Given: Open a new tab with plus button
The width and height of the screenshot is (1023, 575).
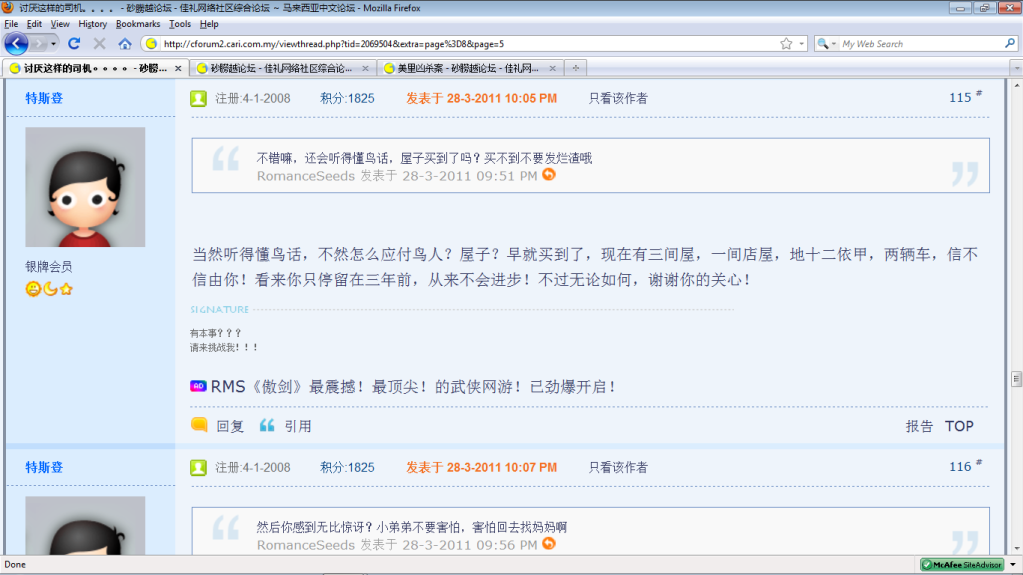Looking at the screenshot, I should click(x=575, y=69).
